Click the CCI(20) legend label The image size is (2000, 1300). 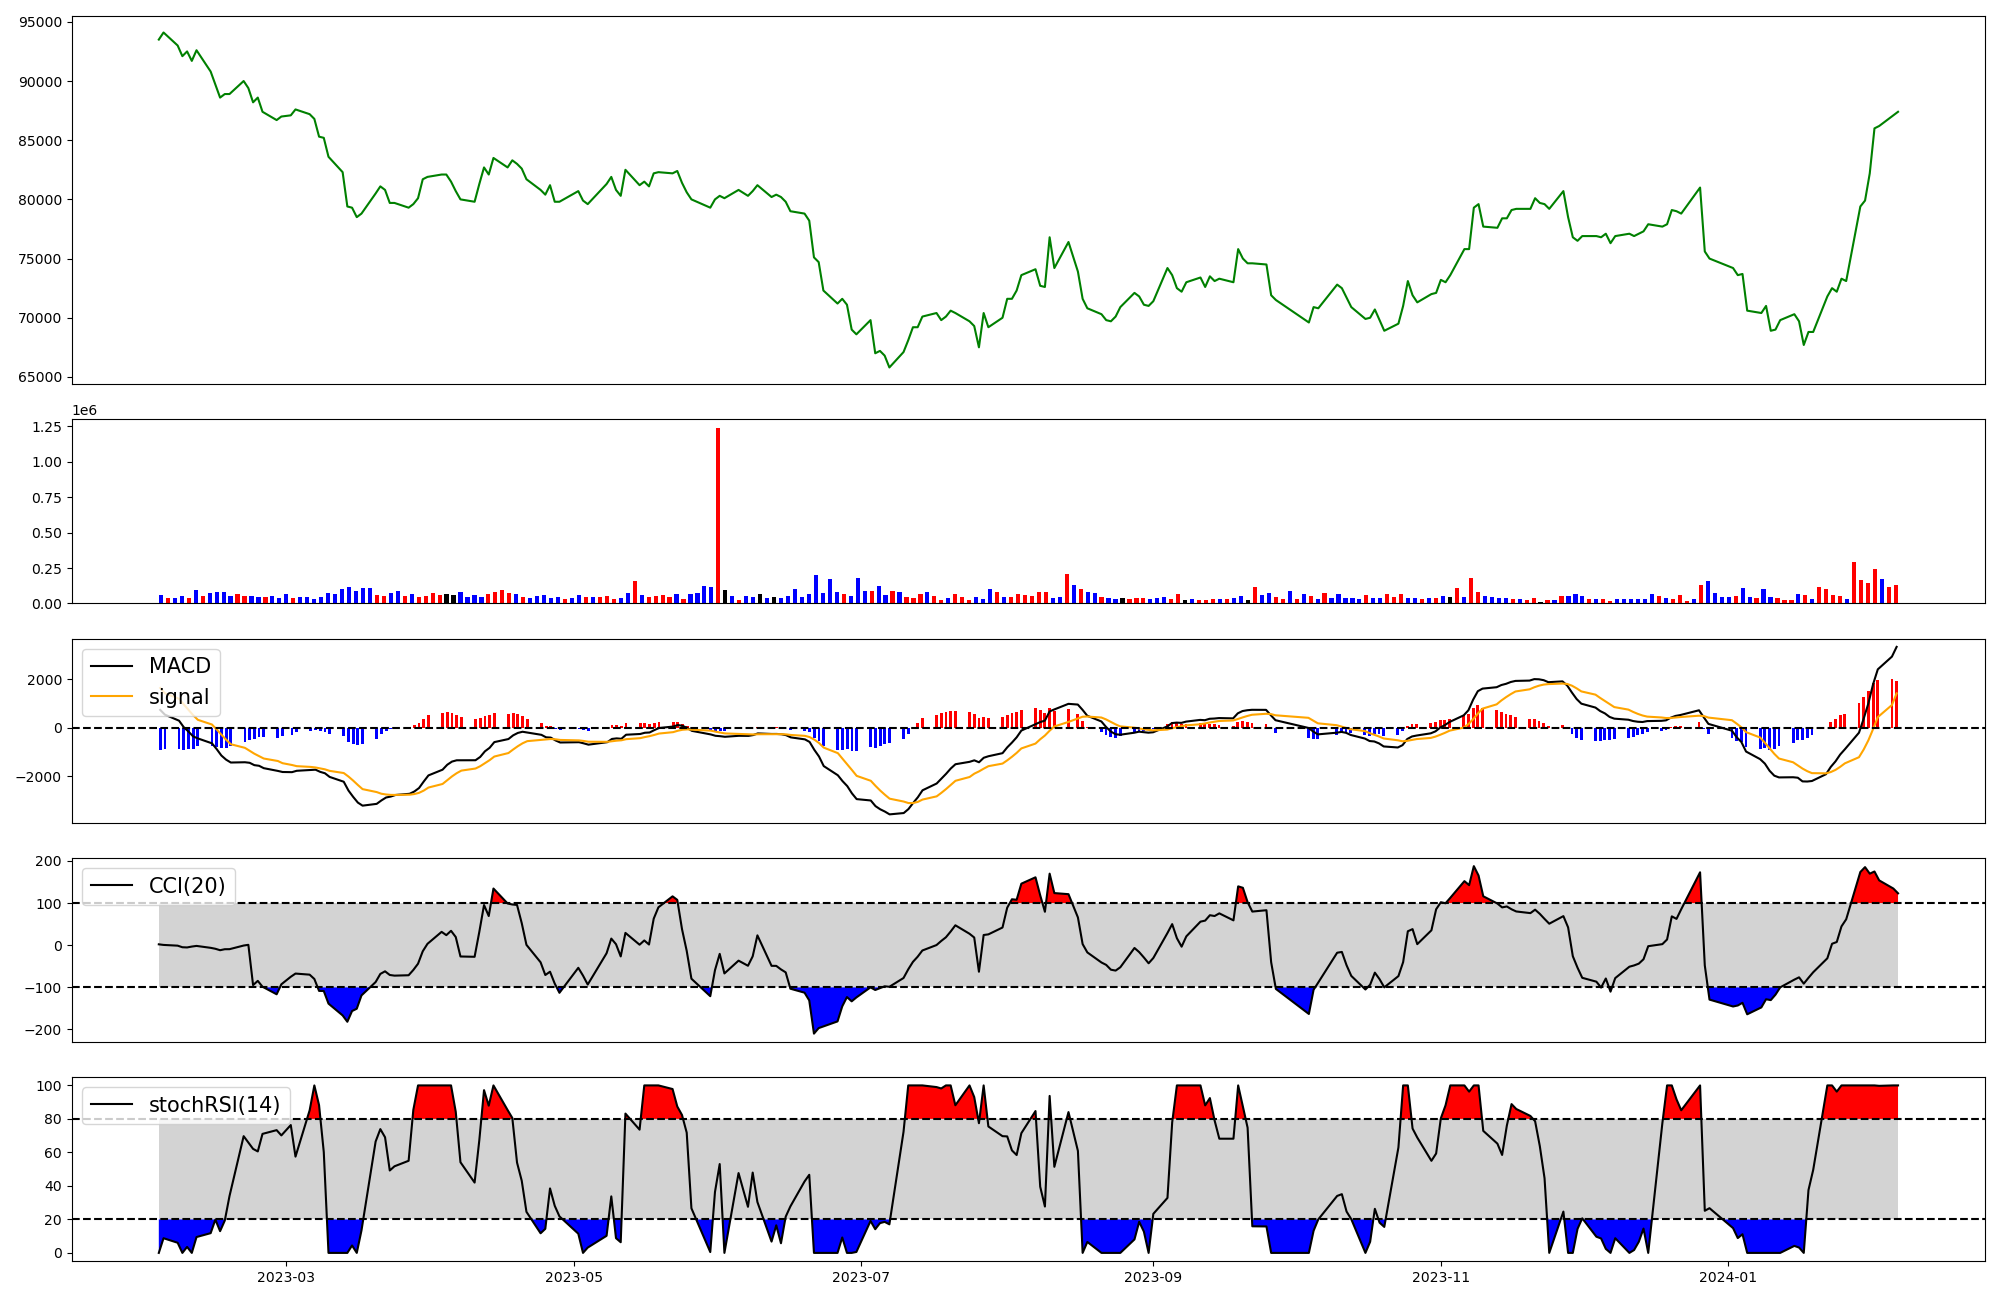(187, 886)
